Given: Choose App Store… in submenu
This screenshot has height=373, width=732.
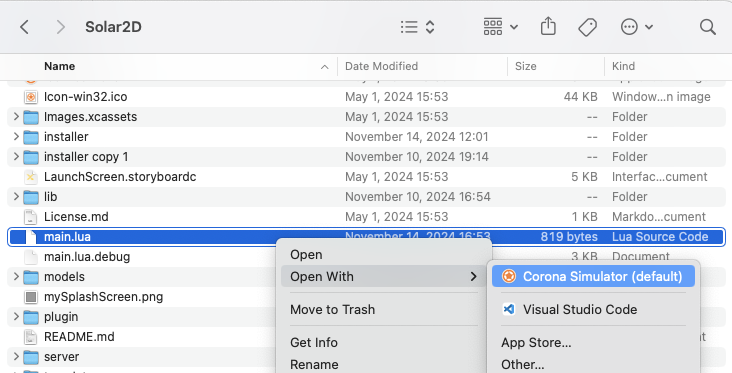Looking at the screenshot, I should [536, 342].
